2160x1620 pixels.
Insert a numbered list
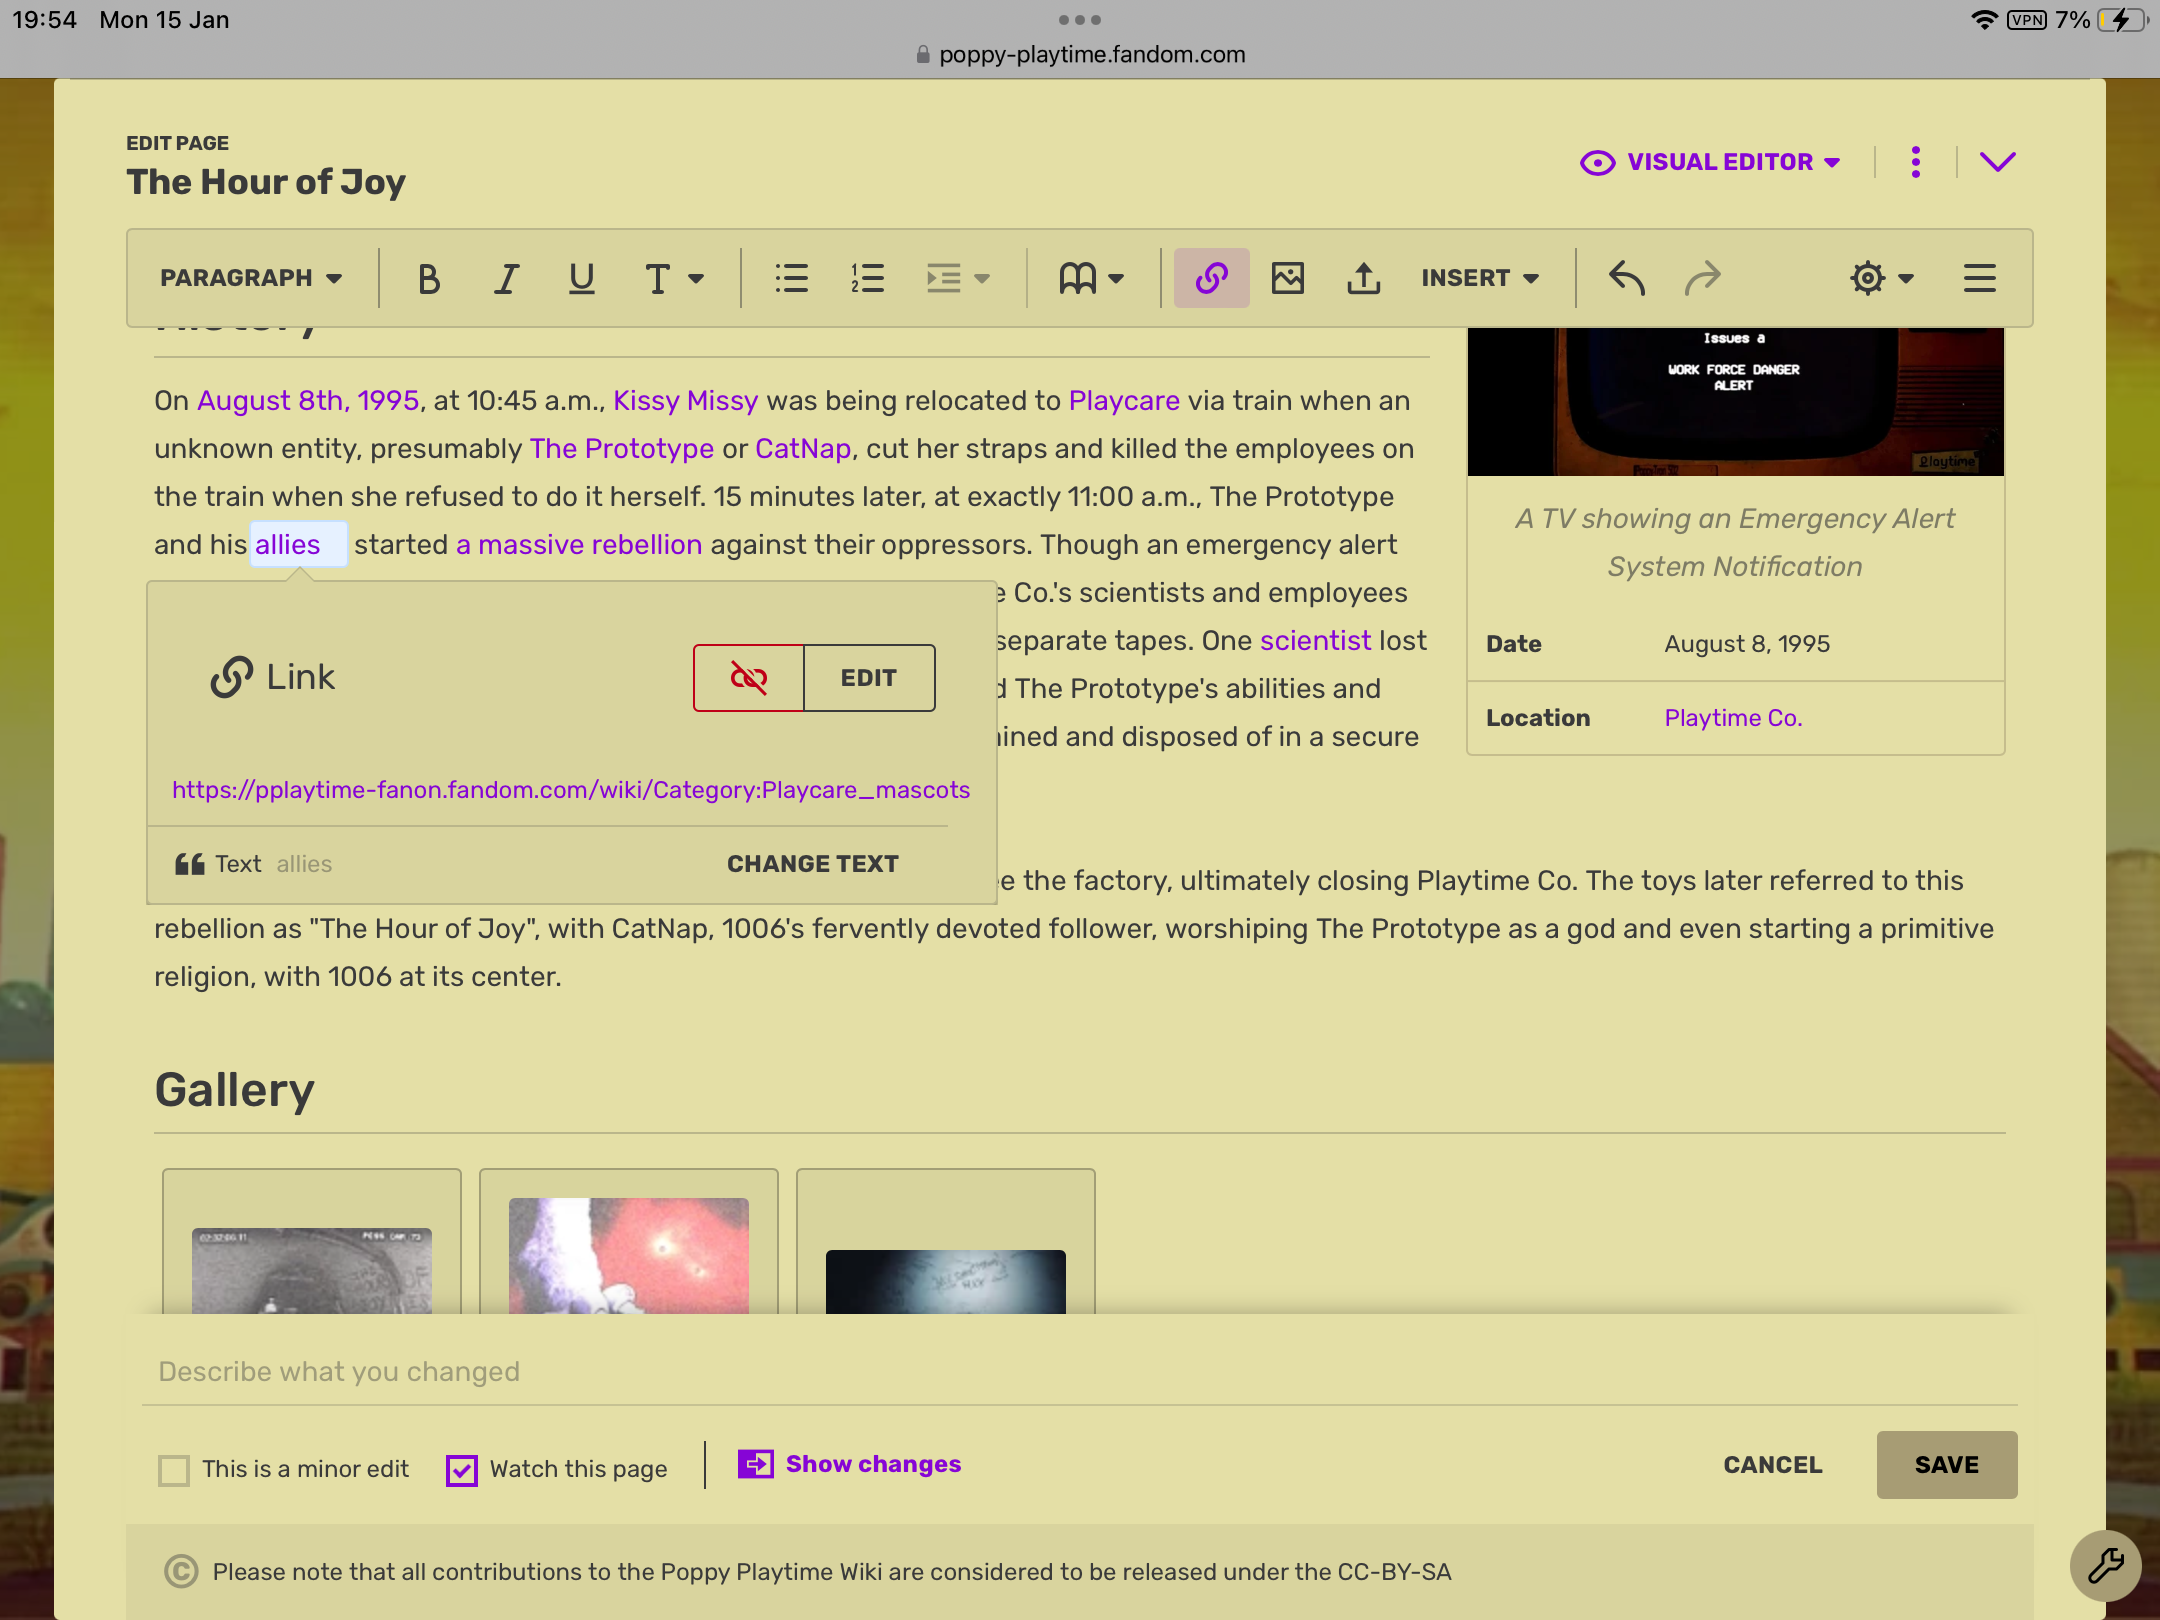click(x=867, y=278)
